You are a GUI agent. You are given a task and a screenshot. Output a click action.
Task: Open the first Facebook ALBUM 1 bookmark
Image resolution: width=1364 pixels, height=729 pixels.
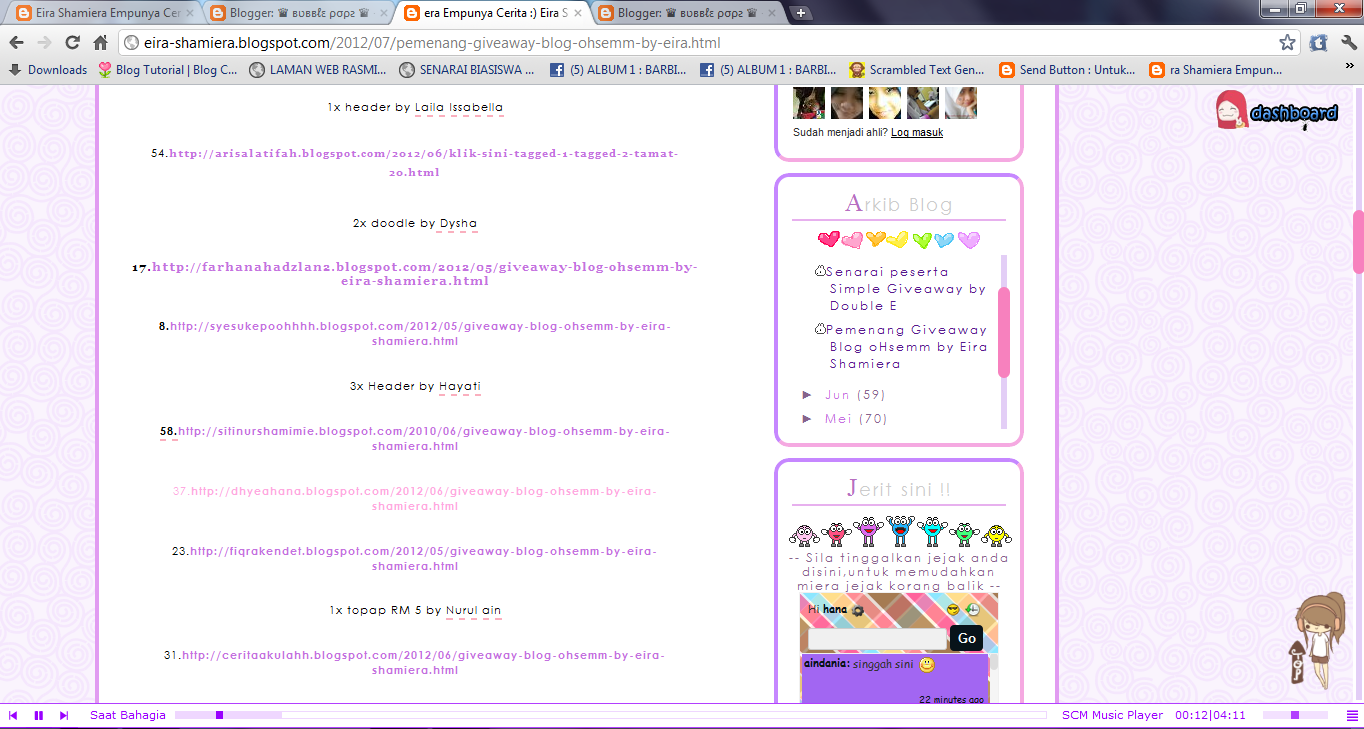[617, 70]
